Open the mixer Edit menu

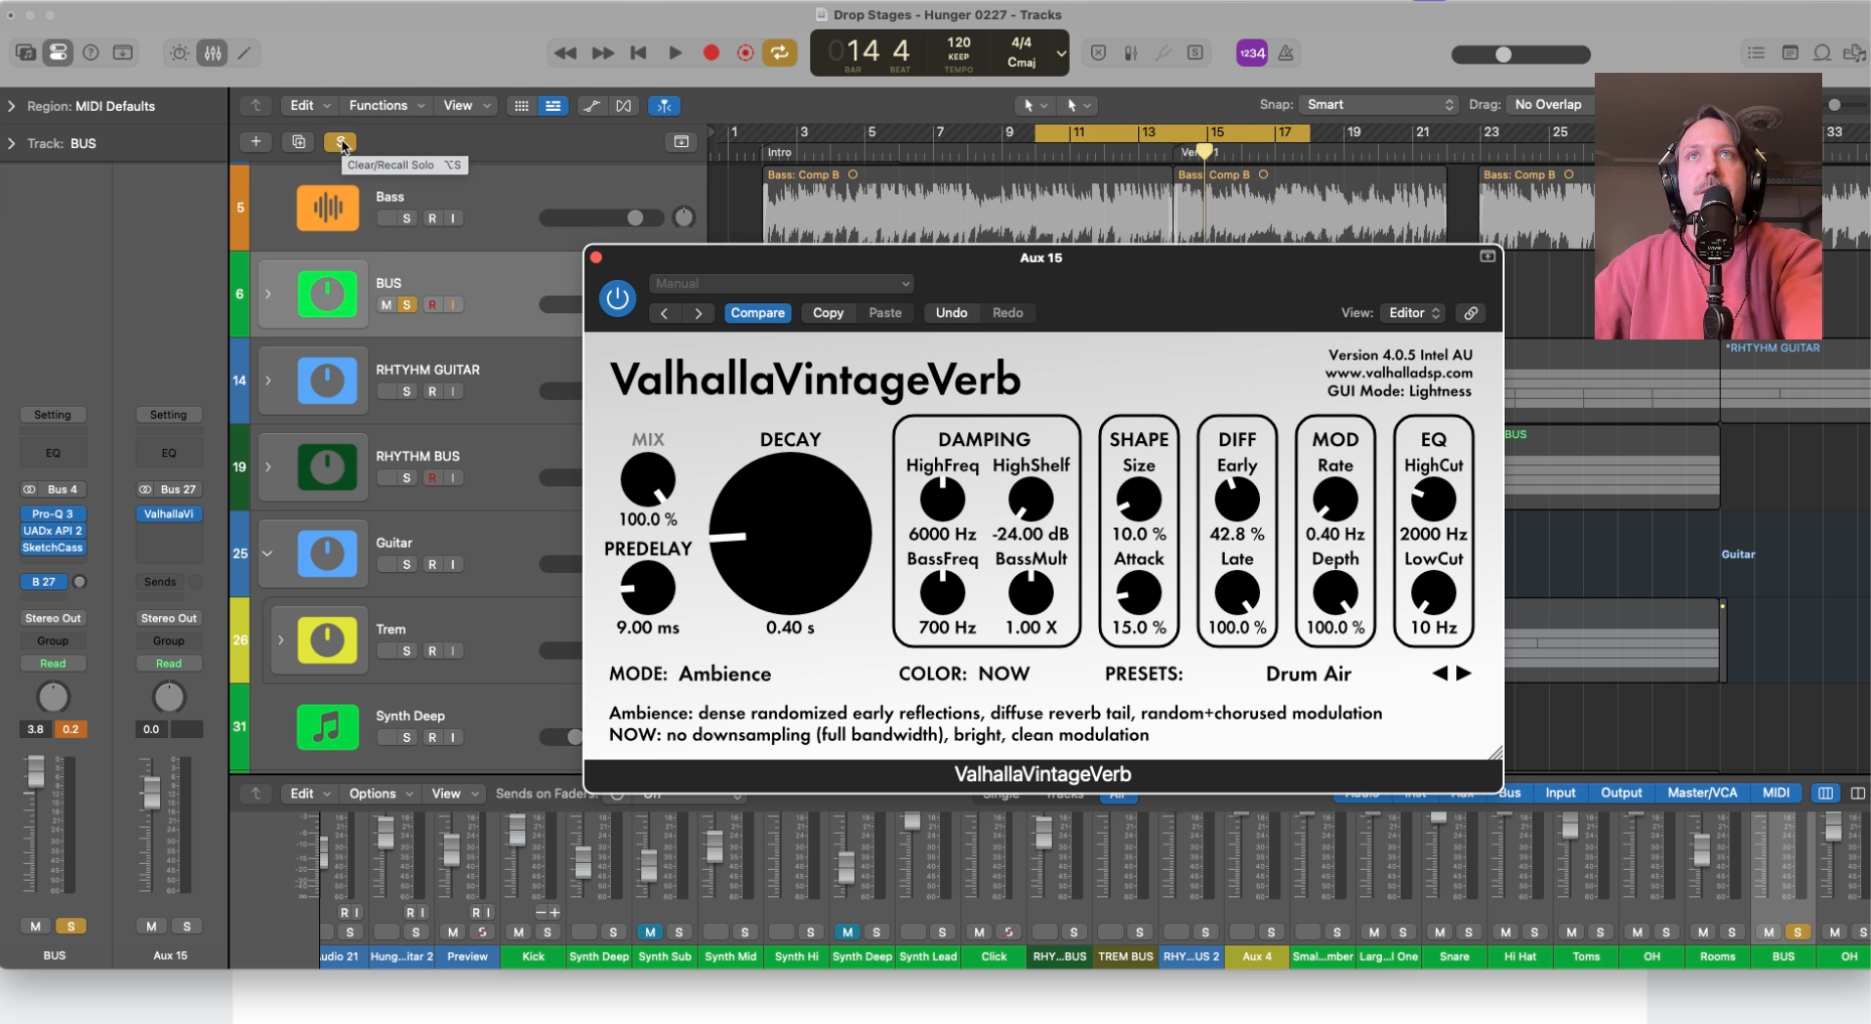tap(309, 794)
